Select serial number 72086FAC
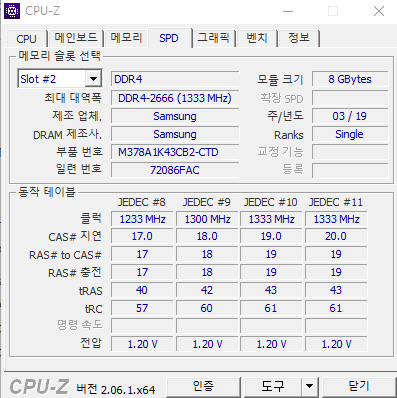The image size is (397, 398). (175, 170)
